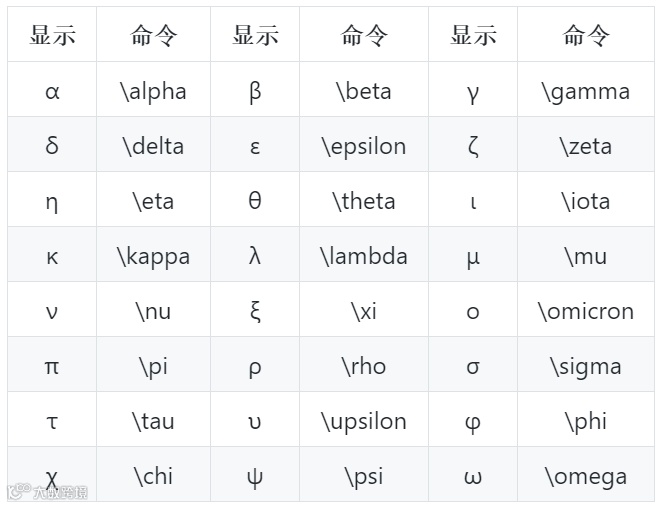Select the \gamma command cell
Image resolution: width=658 pixels, height=506 pixels.
[x=585, y=89]
